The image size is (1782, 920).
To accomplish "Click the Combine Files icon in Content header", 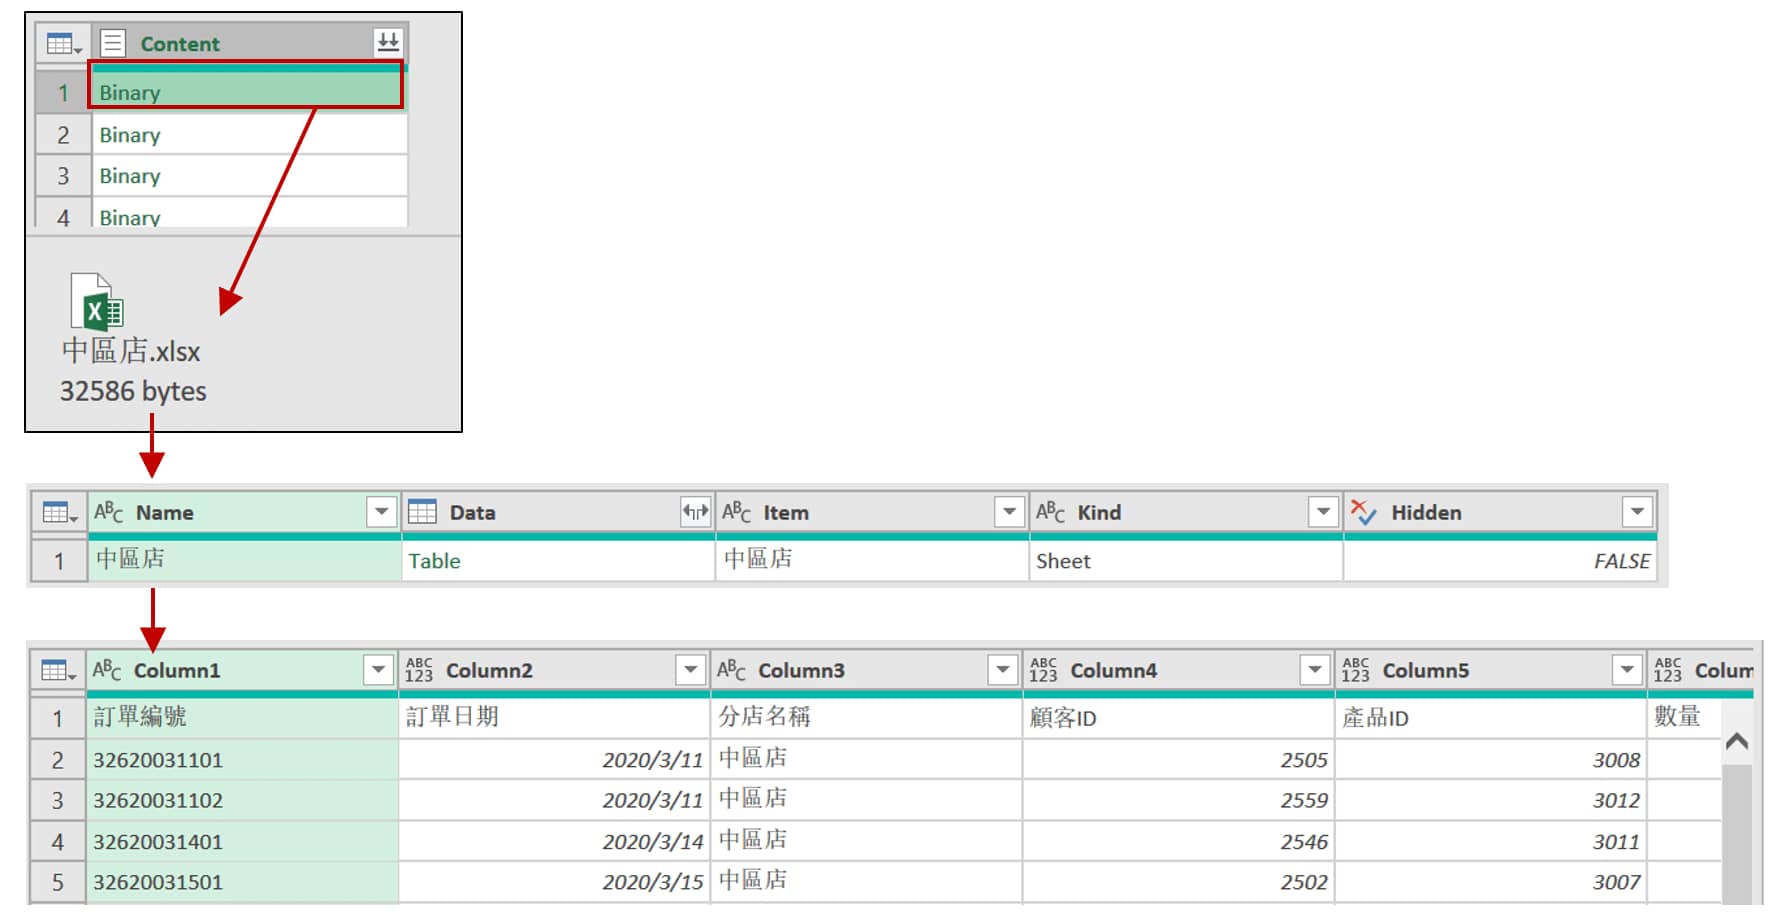I will pyautogui.click(x=388, y=42).
